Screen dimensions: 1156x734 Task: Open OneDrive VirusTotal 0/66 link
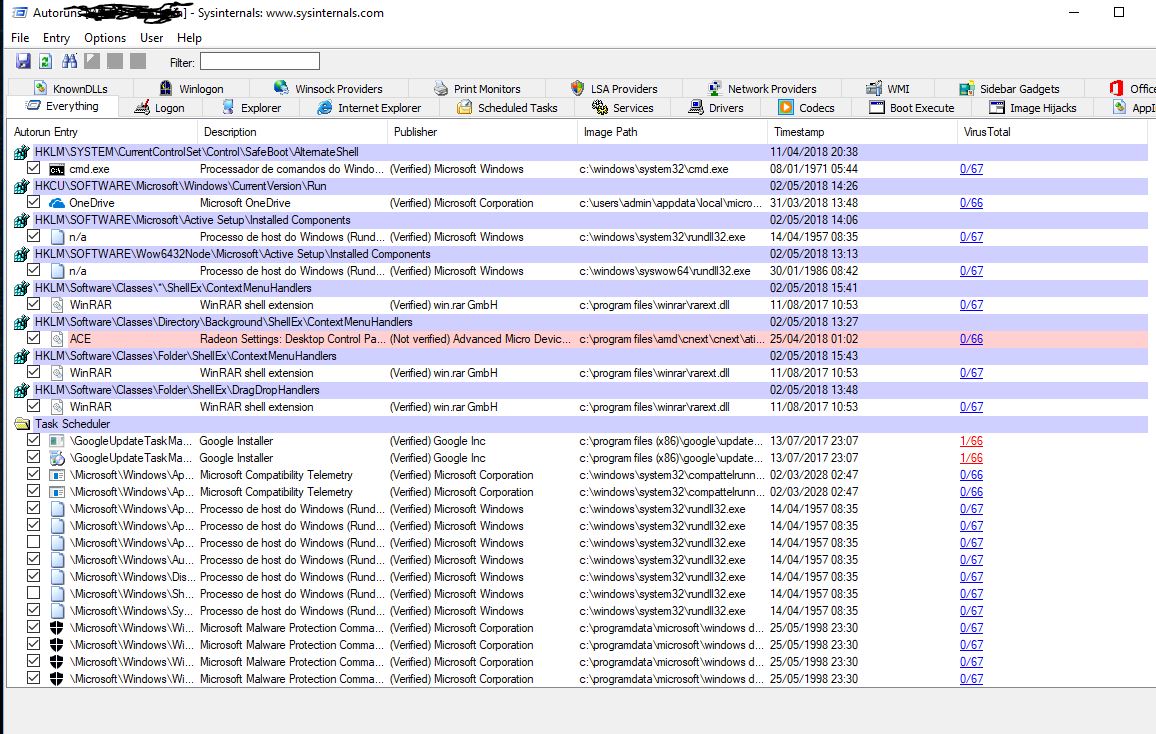pyautogui.click(x=971, y=203)
